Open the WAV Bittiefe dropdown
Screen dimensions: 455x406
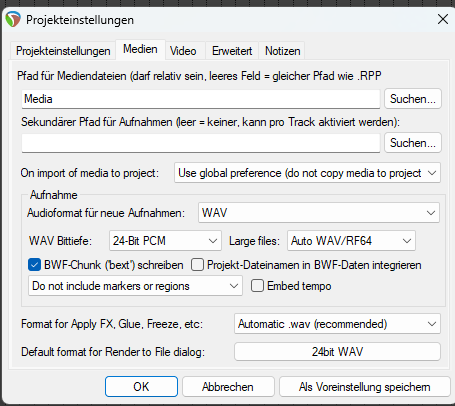[165, 241]
